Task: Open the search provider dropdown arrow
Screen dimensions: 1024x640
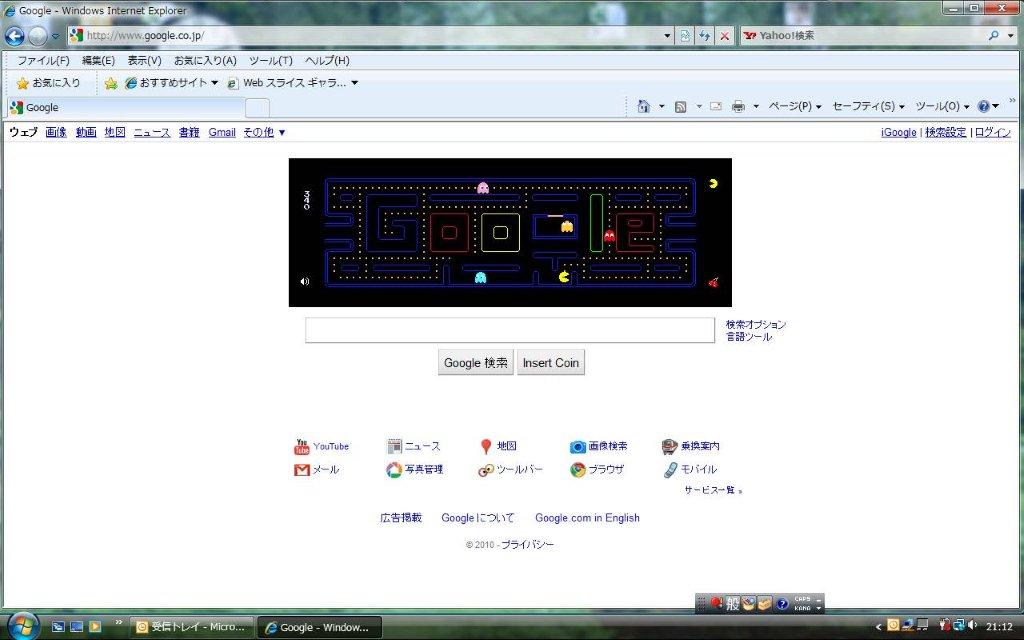Action: 1011,36
